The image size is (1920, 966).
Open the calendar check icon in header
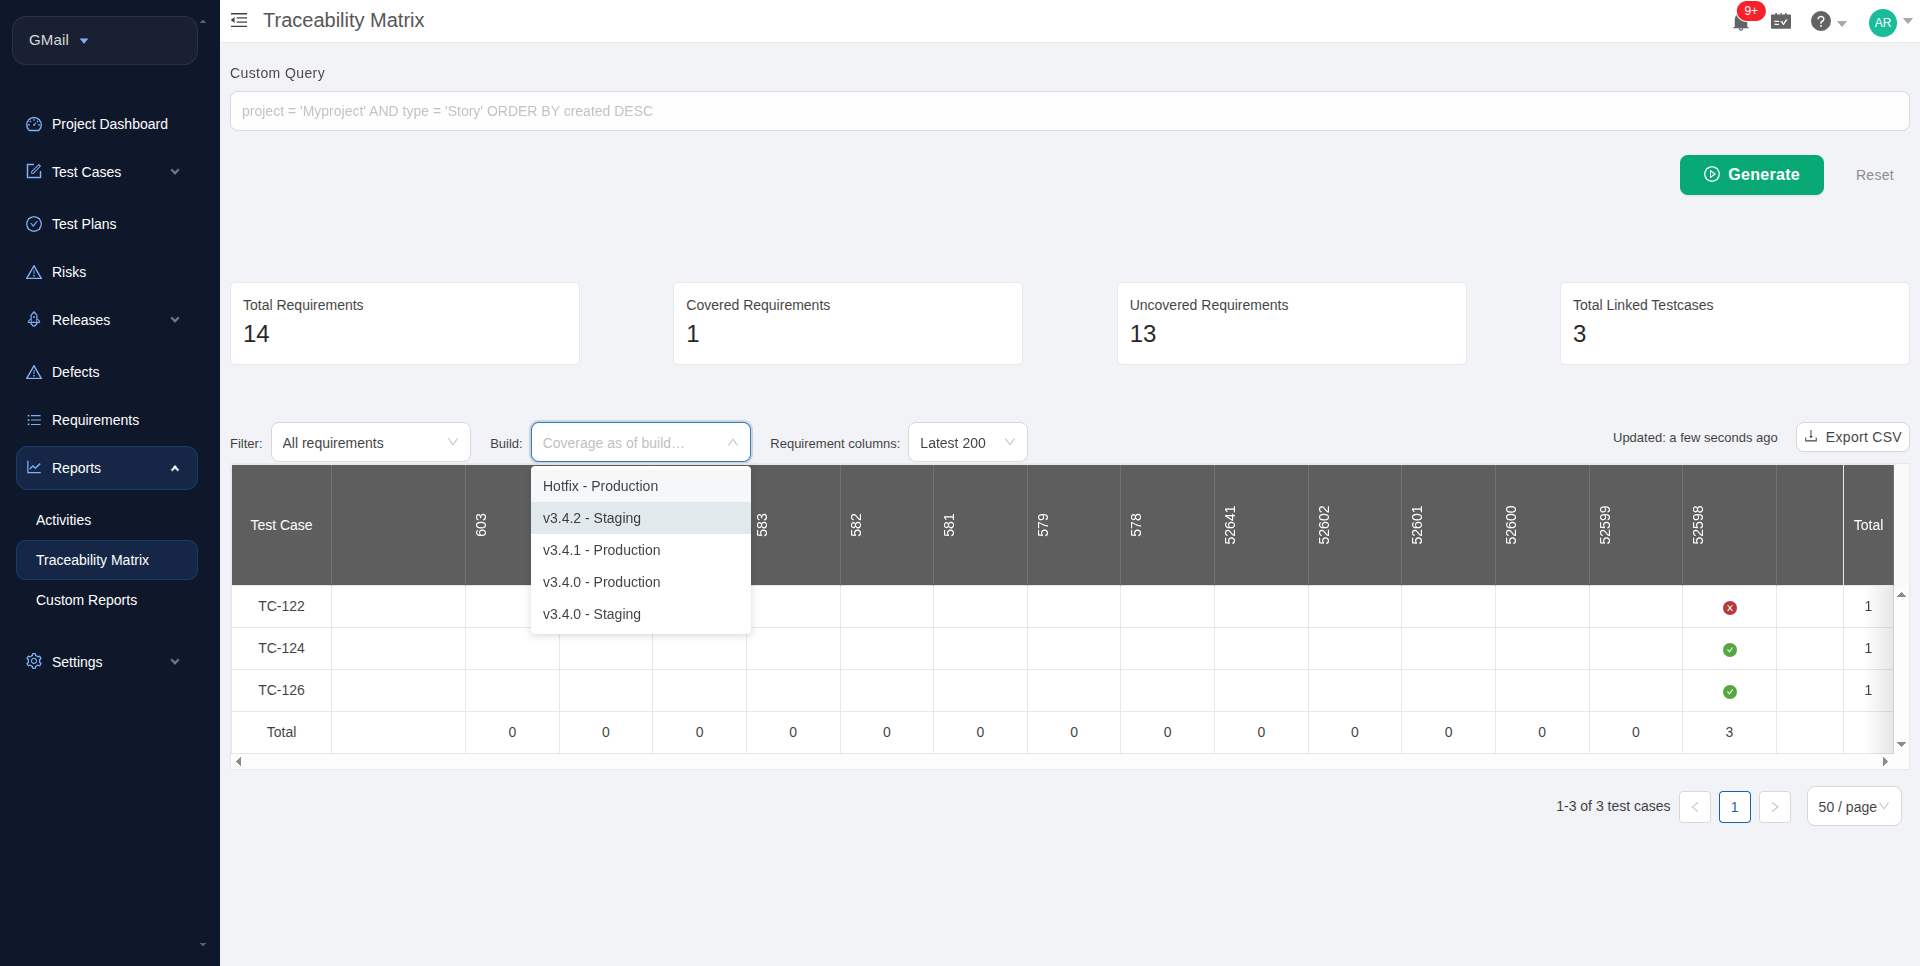(1781, 21)
